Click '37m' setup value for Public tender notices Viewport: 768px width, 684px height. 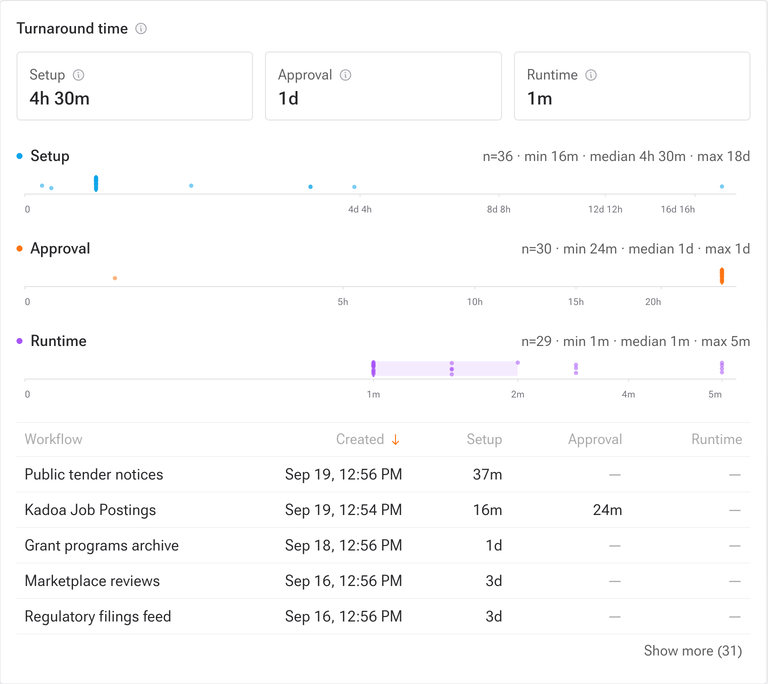click(487, 474)
